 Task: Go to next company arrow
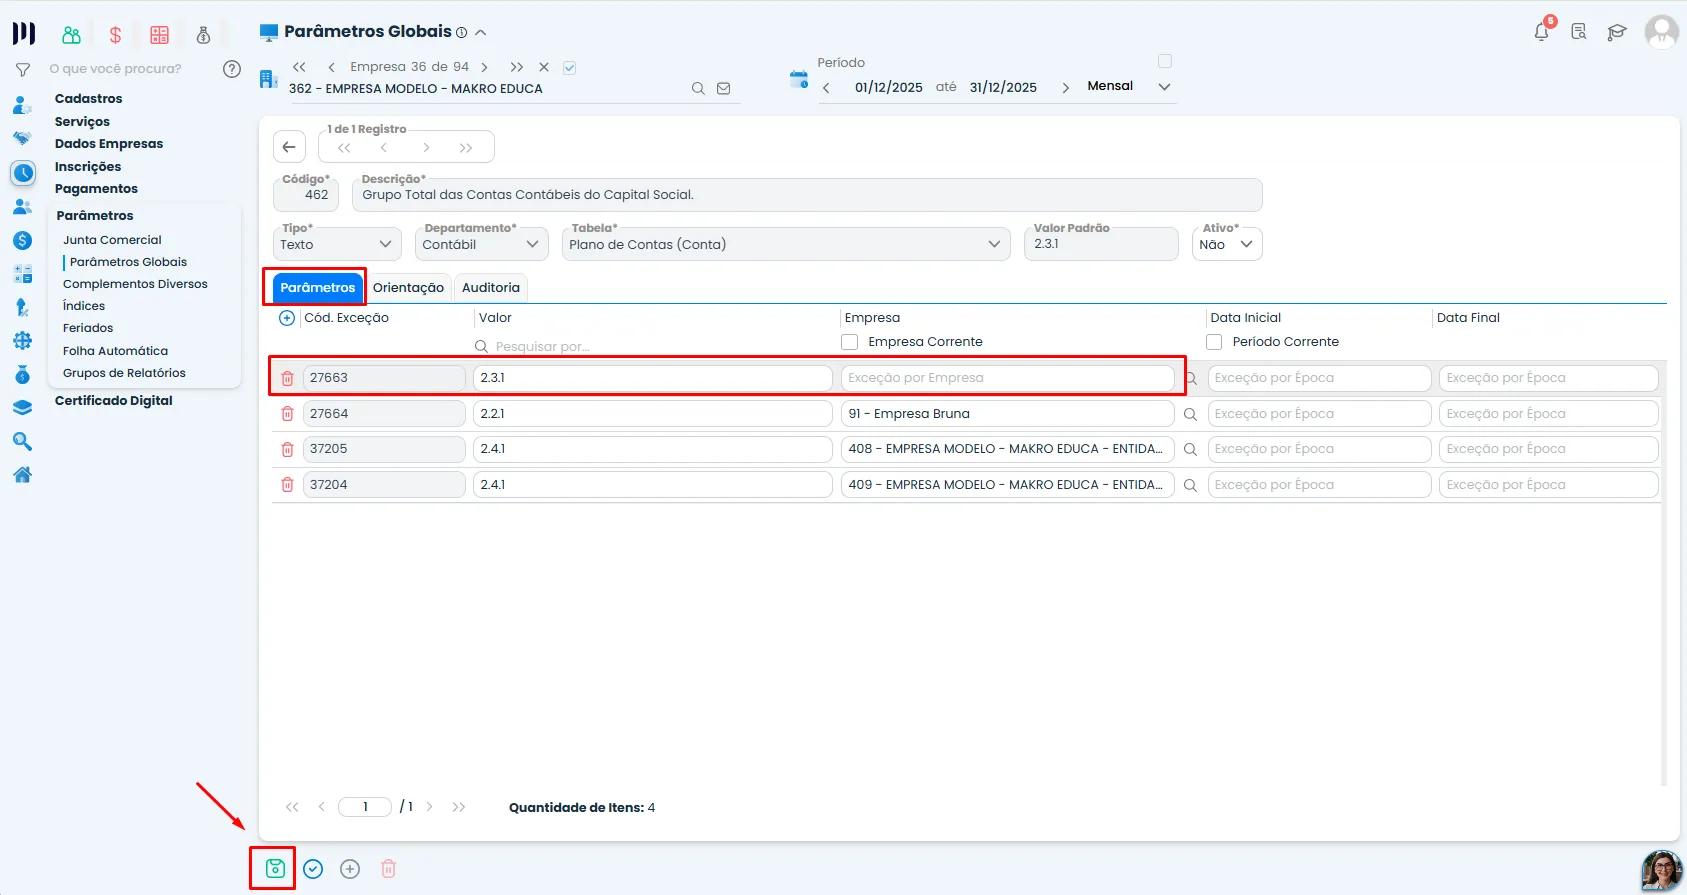pos(485,67)
